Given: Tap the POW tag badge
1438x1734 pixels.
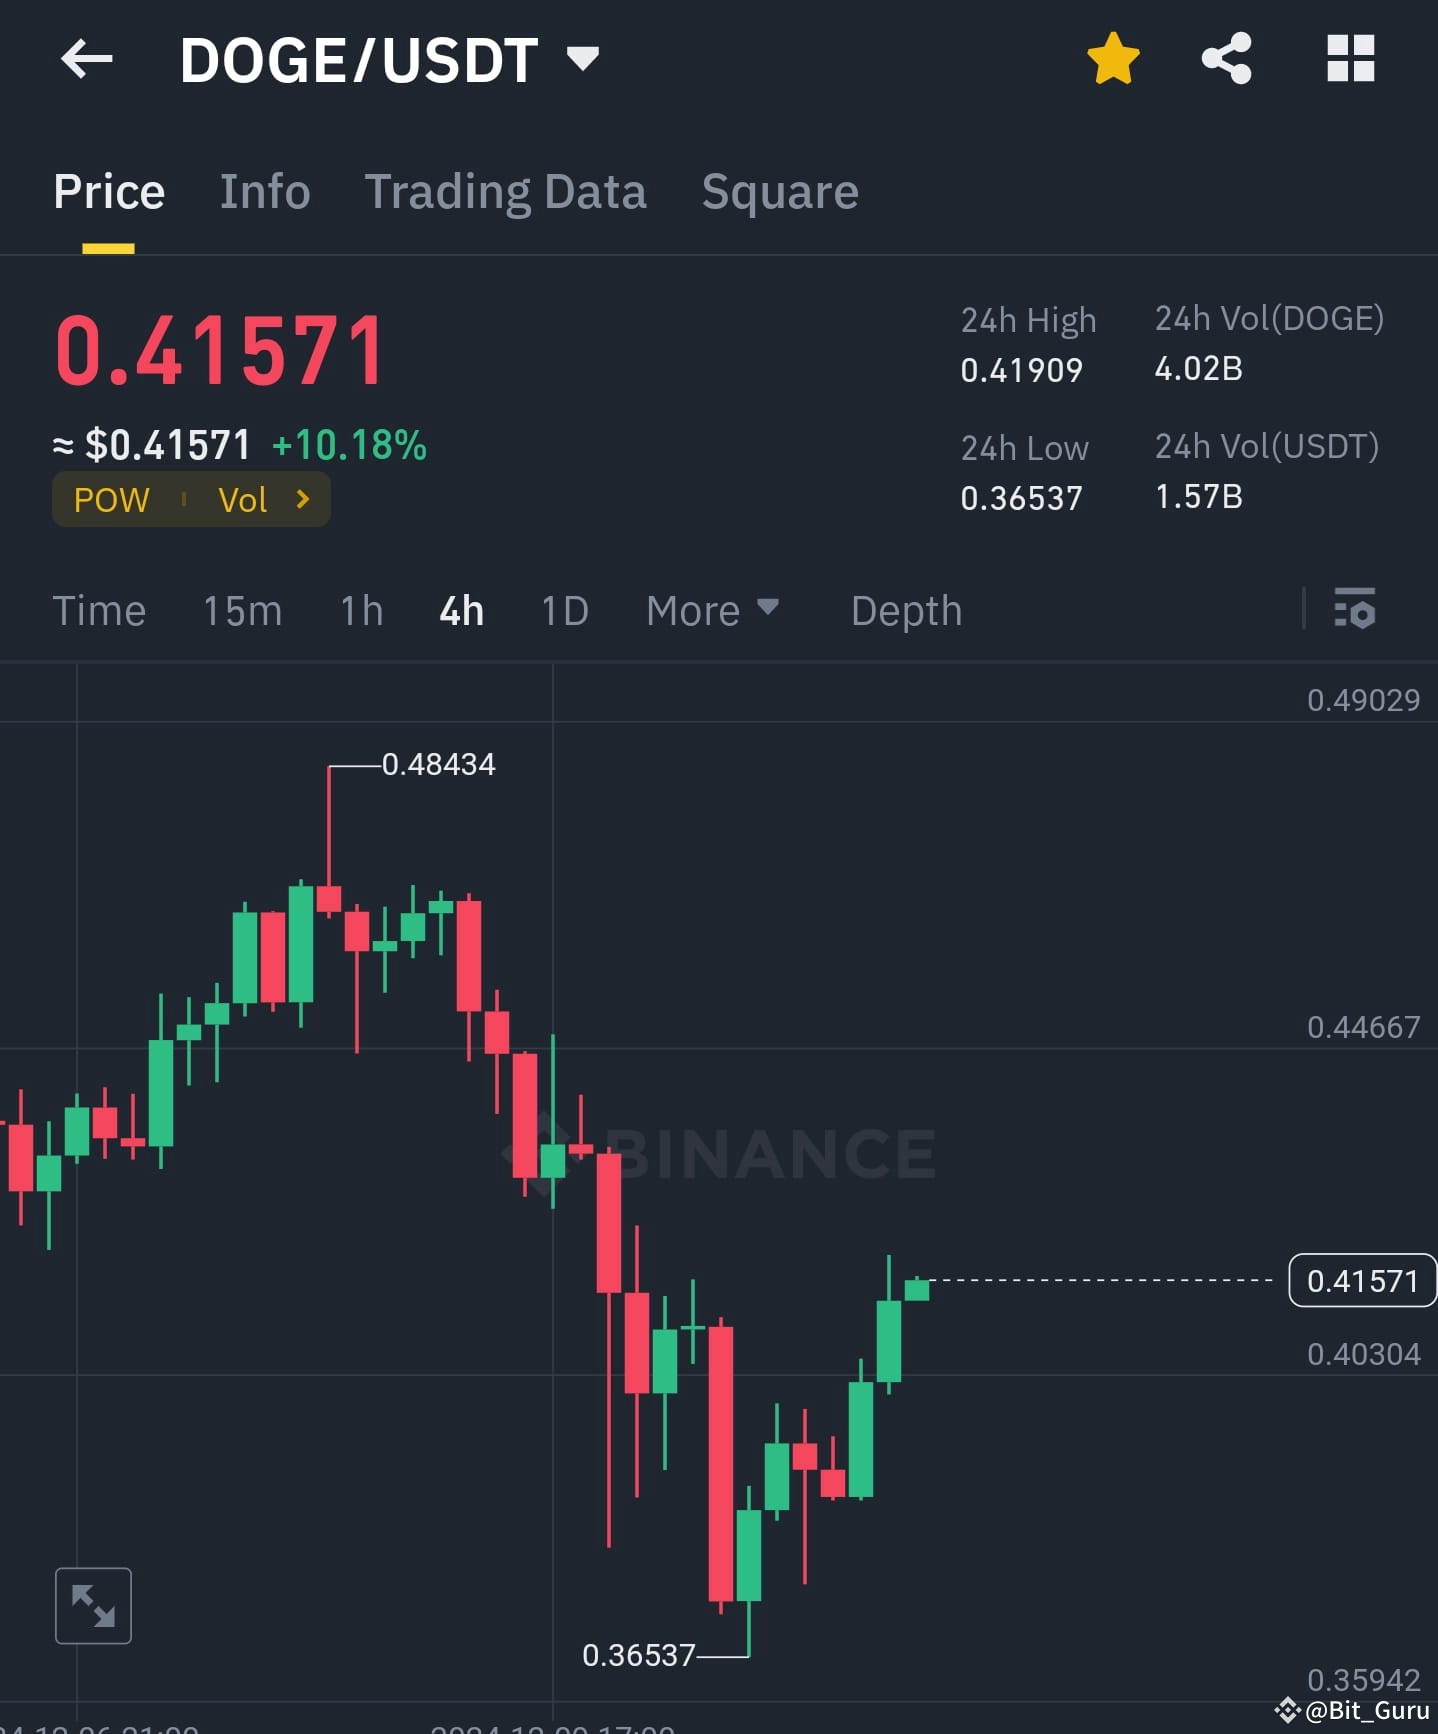Looking at the screenshot, I should [110, 499].
